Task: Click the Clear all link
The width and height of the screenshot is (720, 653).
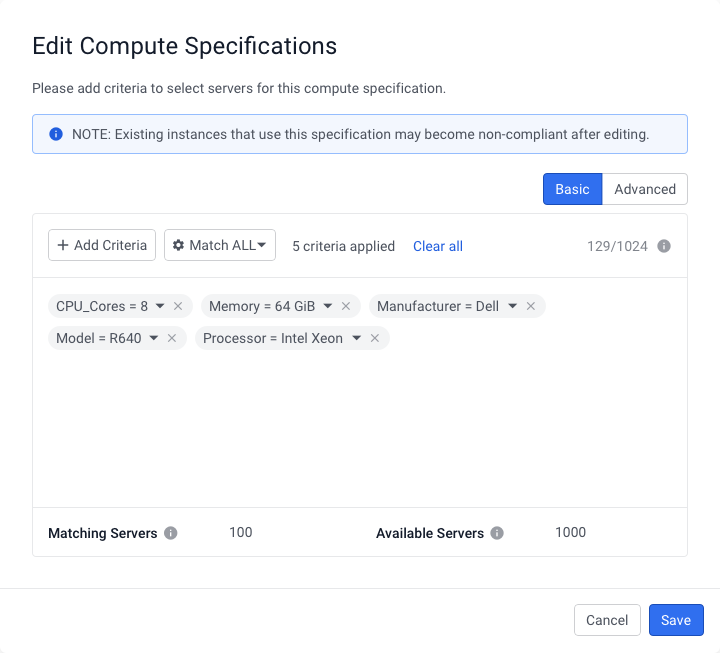Action: click(x=438, y=246)
